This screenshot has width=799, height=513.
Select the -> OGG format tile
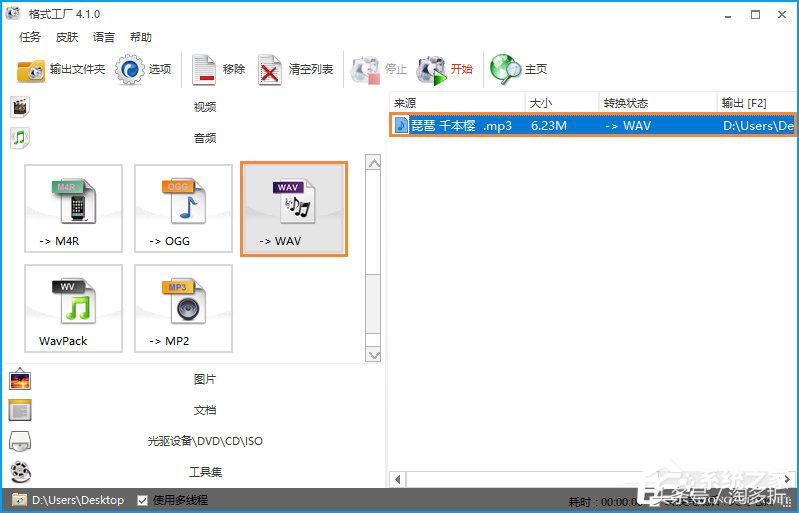click(183, 208)
